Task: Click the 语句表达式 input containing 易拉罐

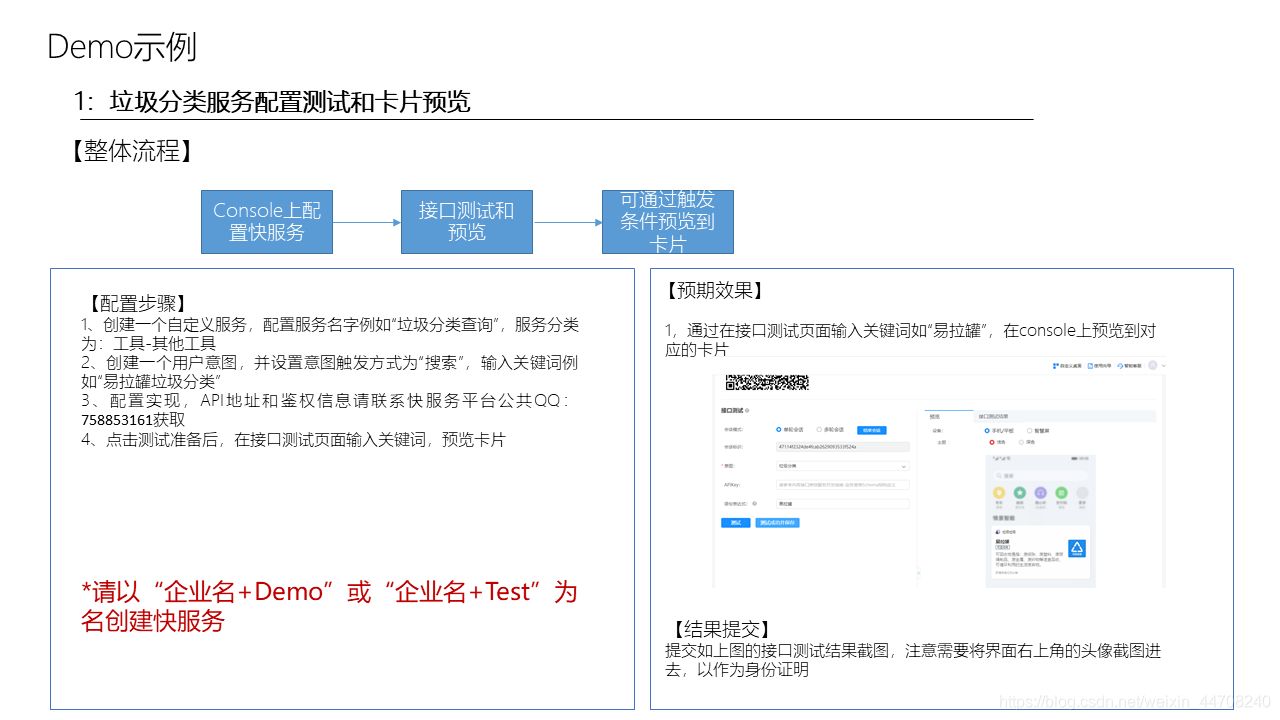Action: [843, 504]
